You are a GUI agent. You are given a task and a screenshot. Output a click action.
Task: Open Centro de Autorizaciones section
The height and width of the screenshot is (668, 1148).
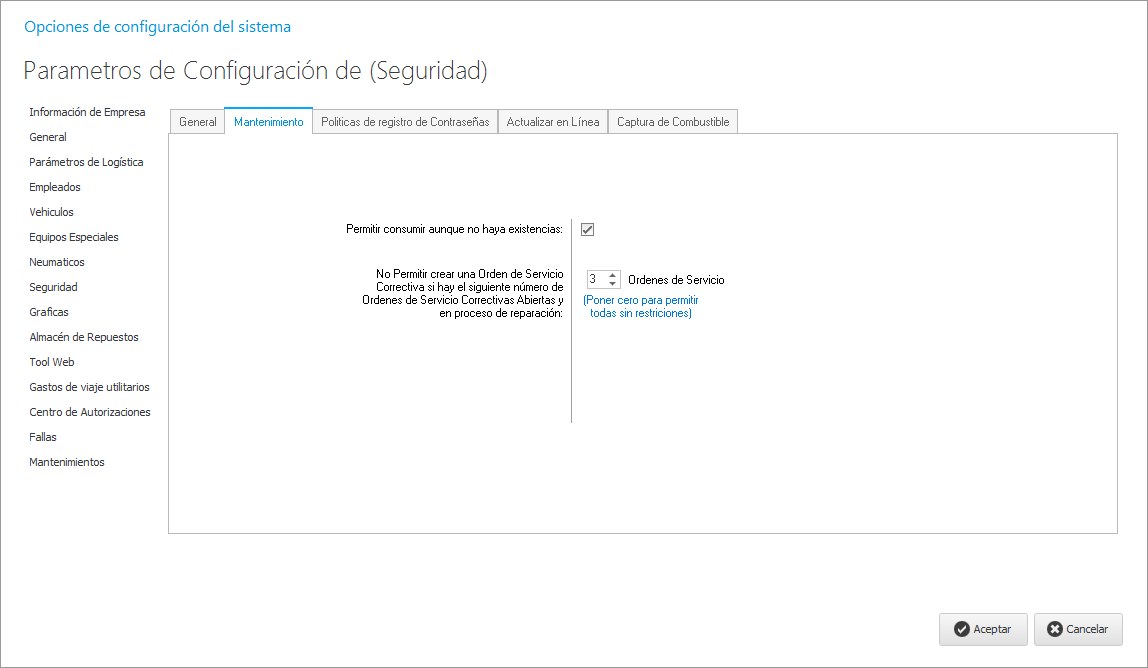pyautogui.click(x=90, y=412)
